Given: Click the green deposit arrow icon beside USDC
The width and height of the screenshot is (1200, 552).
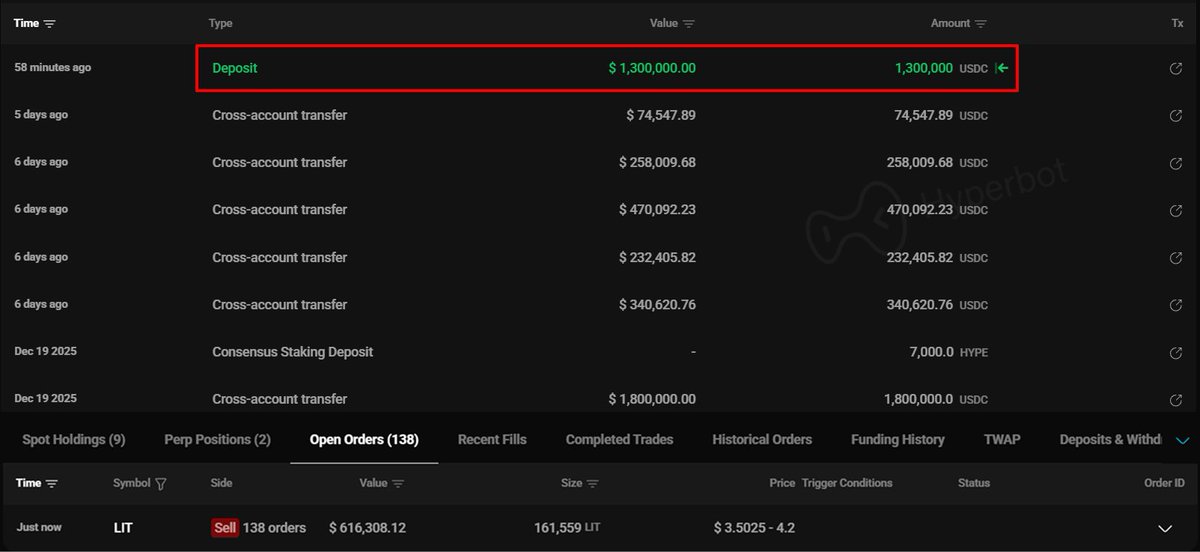Looking at the screenshot, I should (1002, 68).
